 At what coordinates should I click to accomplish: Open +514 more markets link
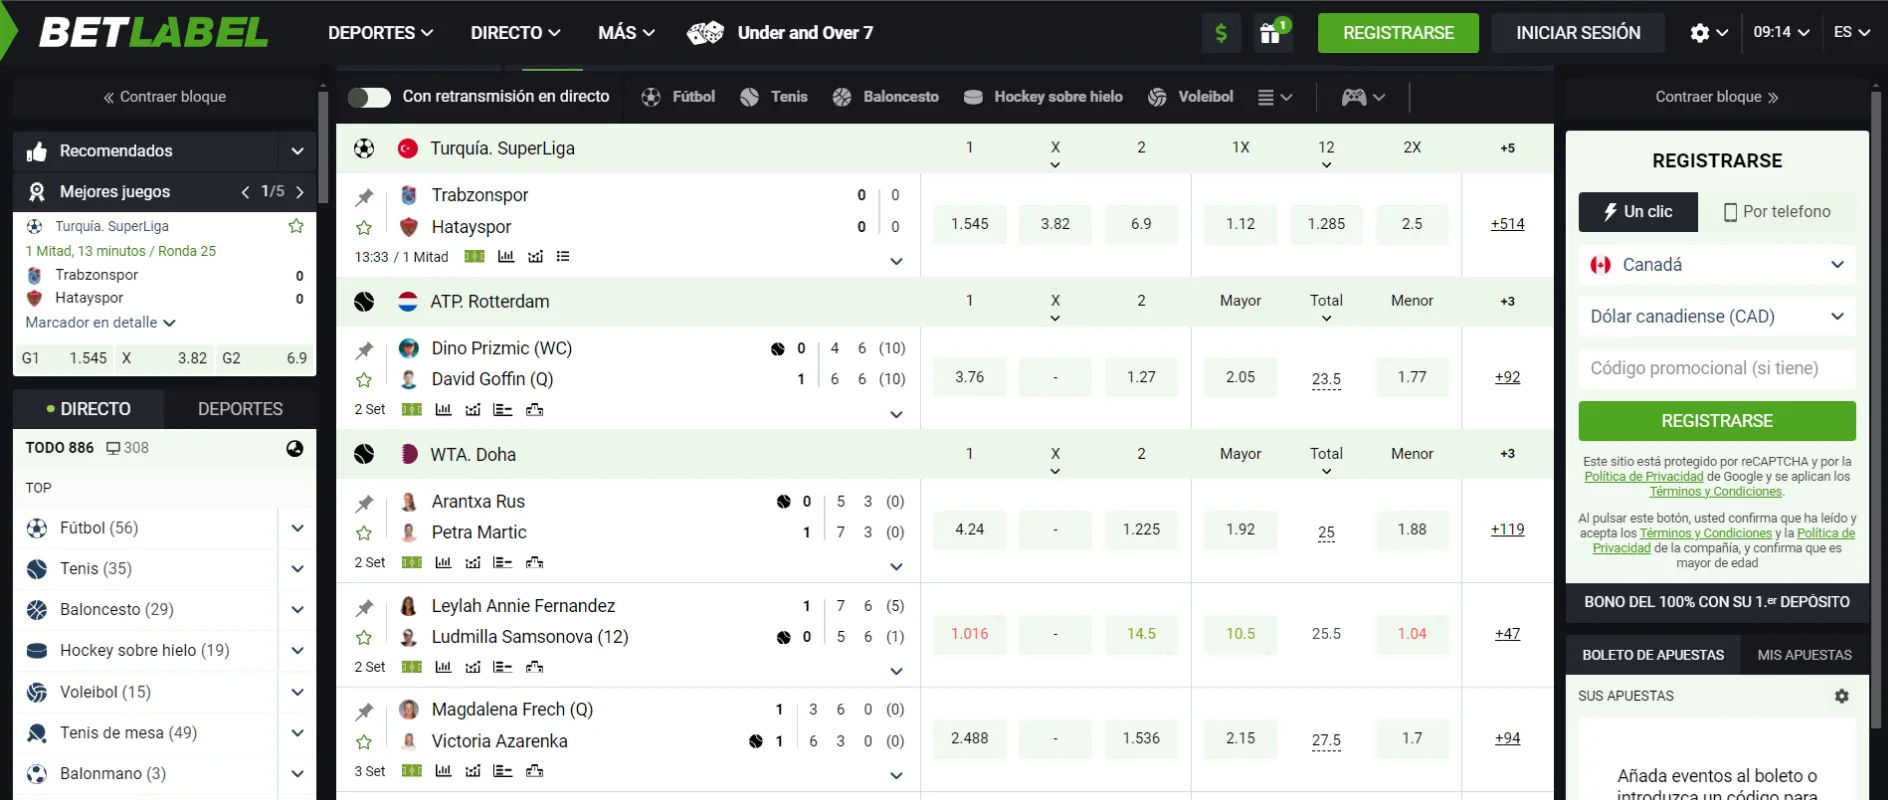(x=1507, y=224)
